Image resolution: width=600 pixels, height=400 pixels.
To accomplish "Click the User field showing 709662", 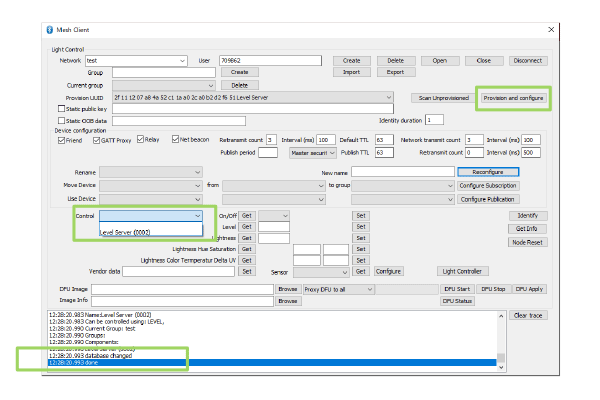I will pyautogui.click(x=271, y=60).
